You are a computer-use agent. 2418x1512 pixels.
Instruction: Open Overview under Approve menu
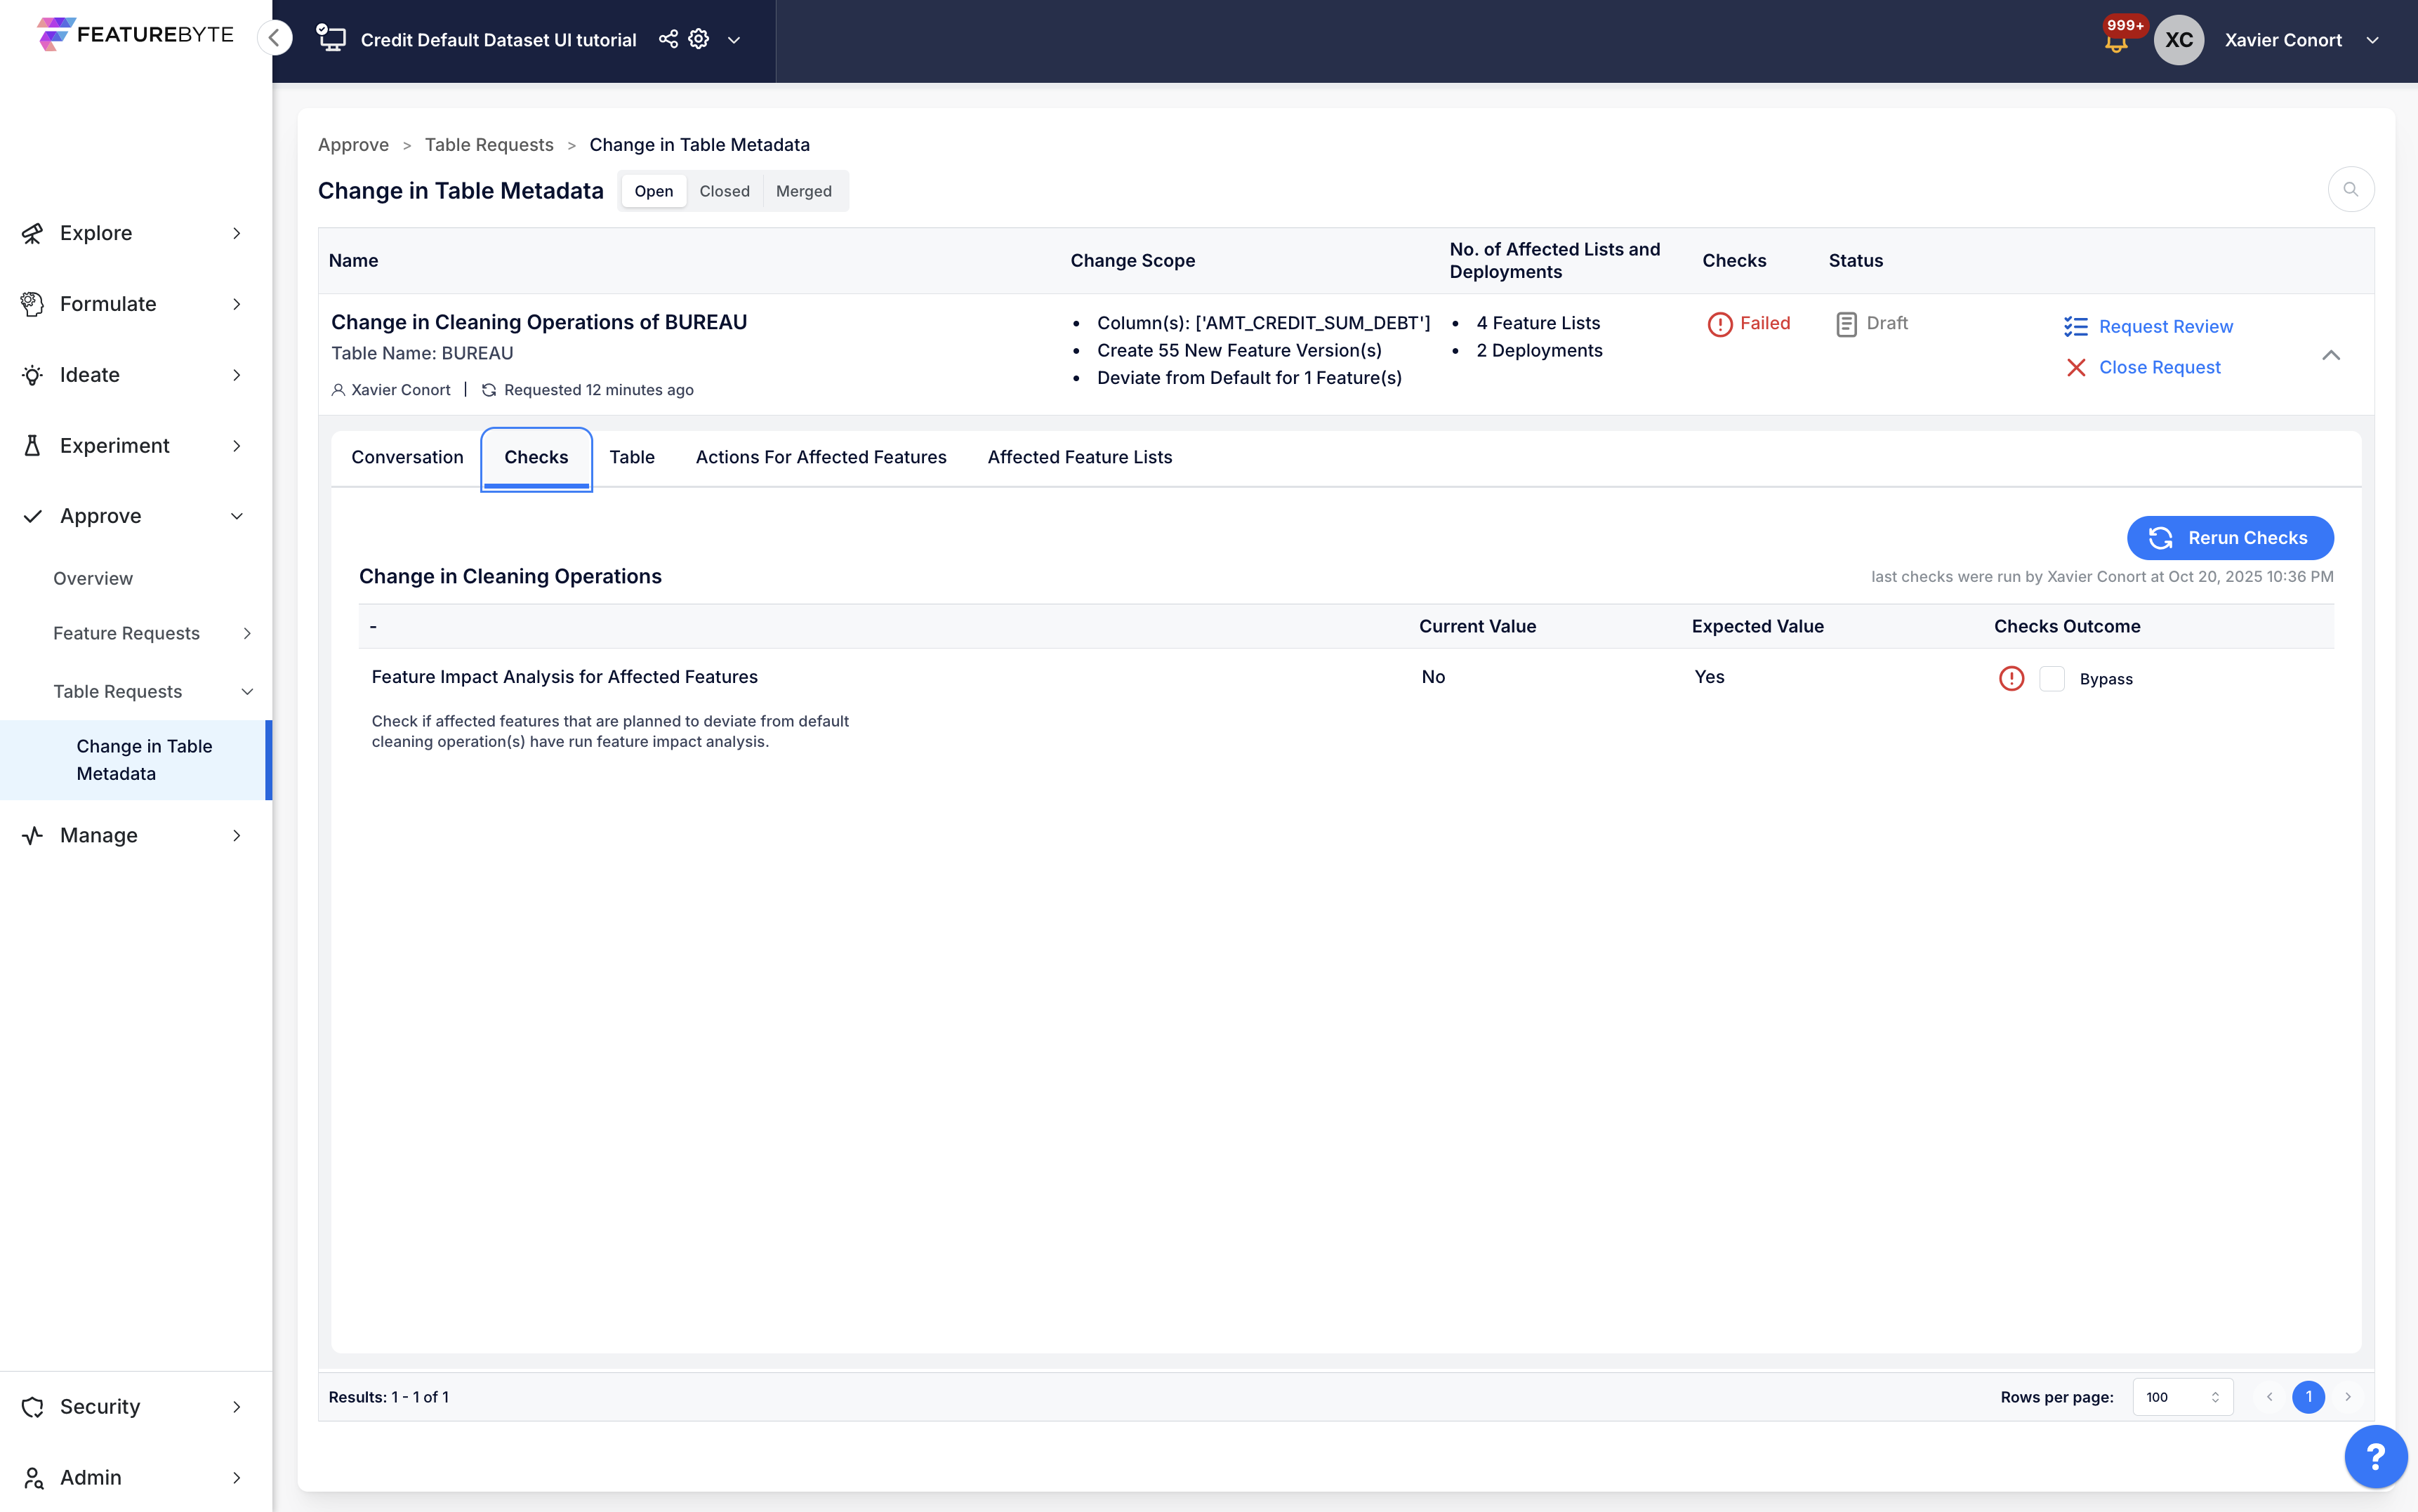pyautogui.click(x=93, y=578)
